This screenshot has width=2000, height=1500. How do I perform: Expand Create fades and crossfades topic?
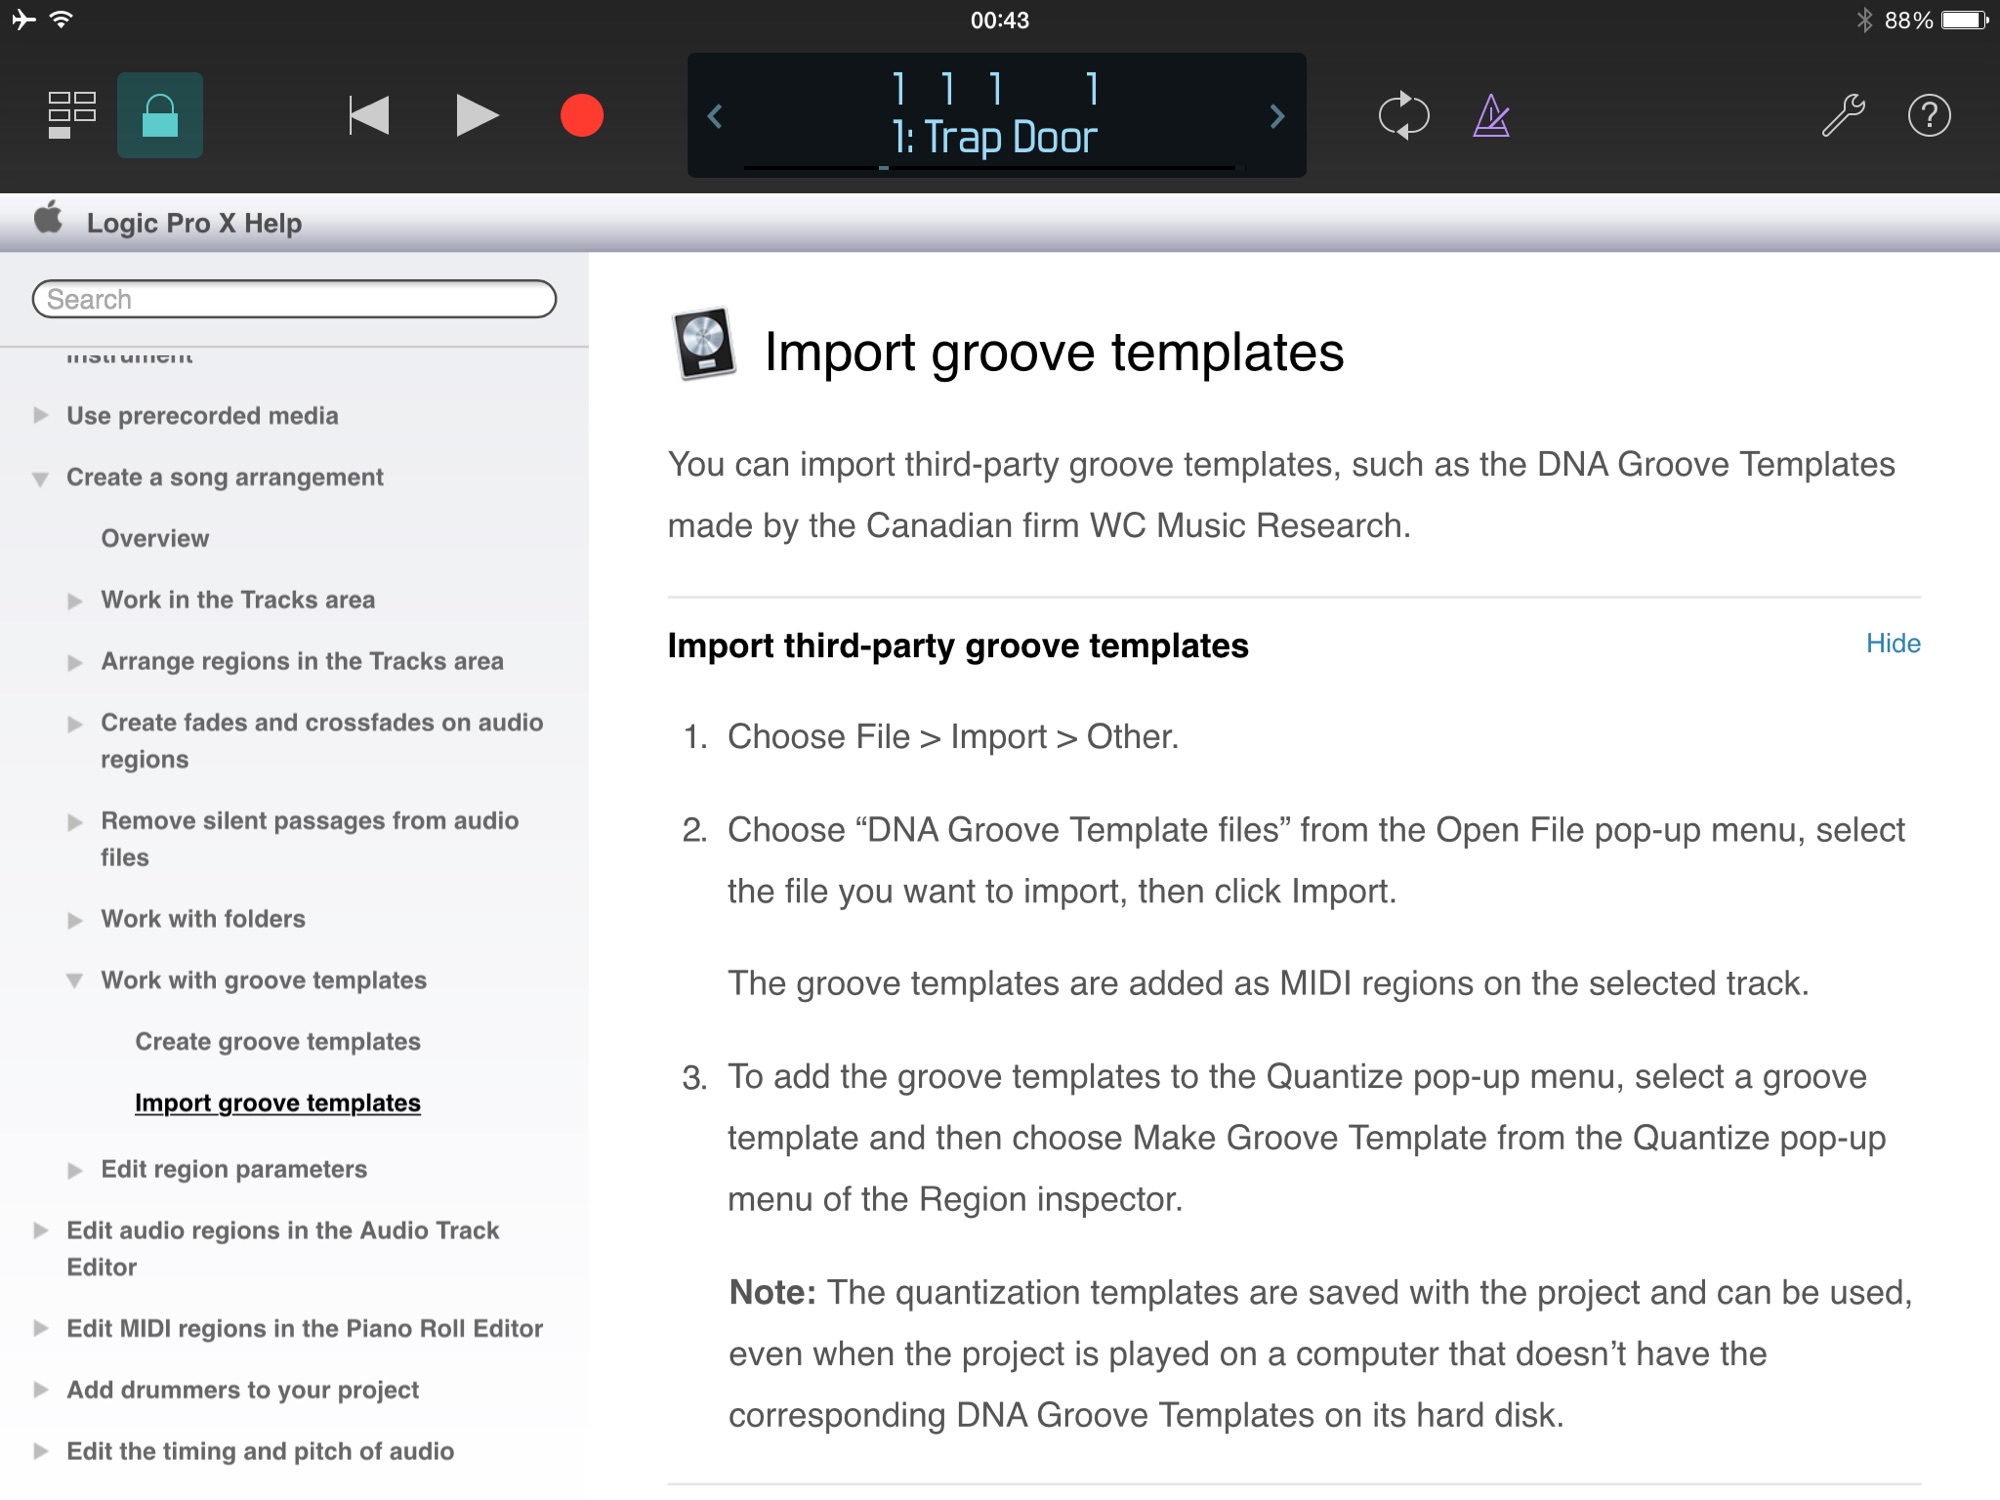tap(75, 723)
